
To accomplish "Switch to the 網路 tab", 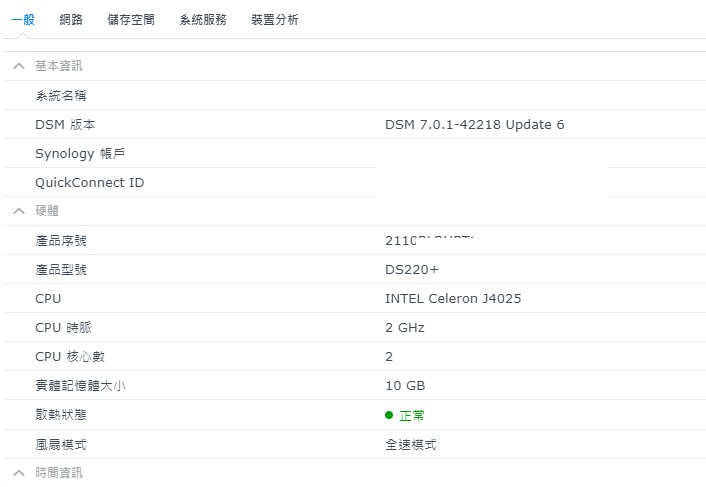I will (x=71, y=19).
